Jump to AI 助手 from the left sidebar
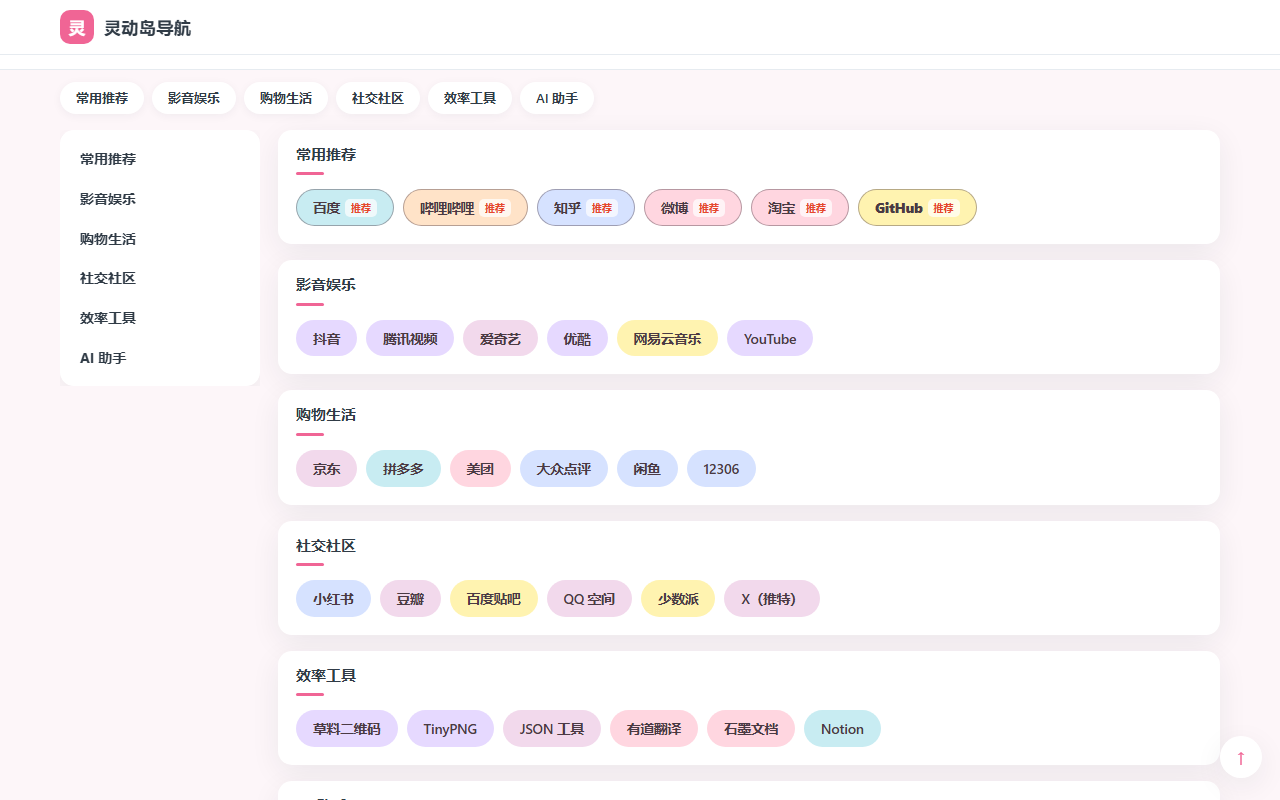This screenshot has height=800, width=1280. [x=160, y=358]
